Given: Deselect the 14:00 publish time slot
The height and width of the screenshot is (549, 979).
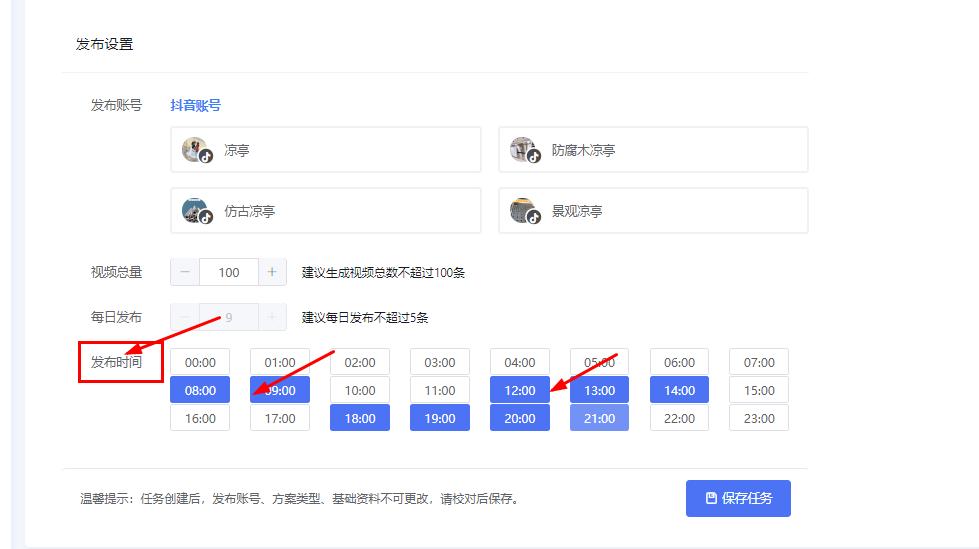Looking at the screenshot, I should coord(679,390).
